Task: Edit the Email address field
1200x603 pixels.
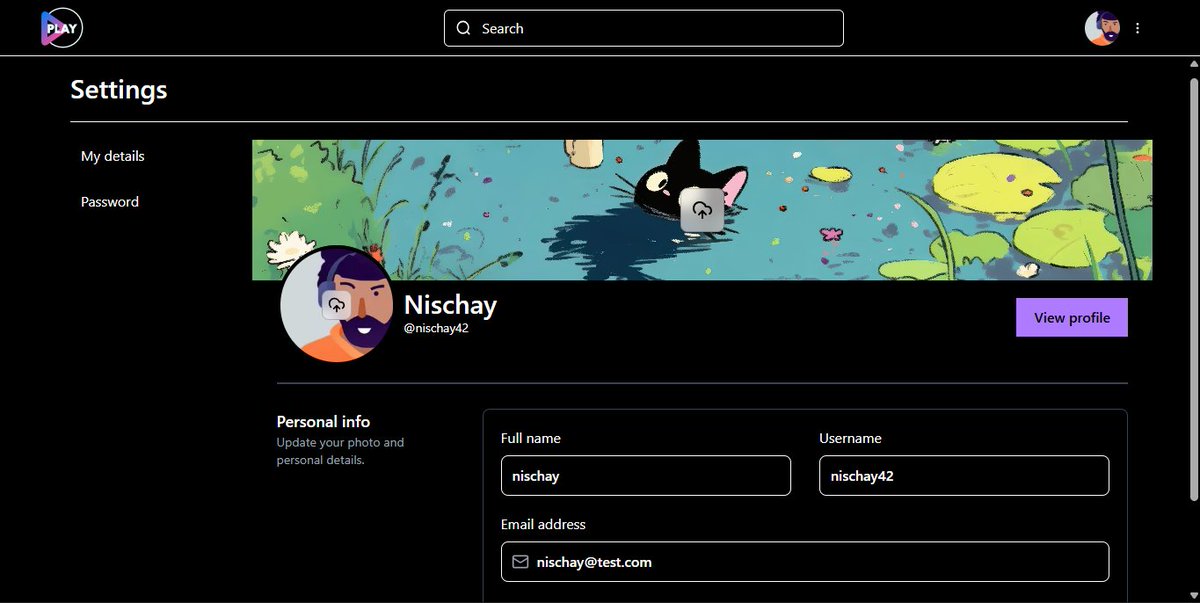Action: point(805,562)
